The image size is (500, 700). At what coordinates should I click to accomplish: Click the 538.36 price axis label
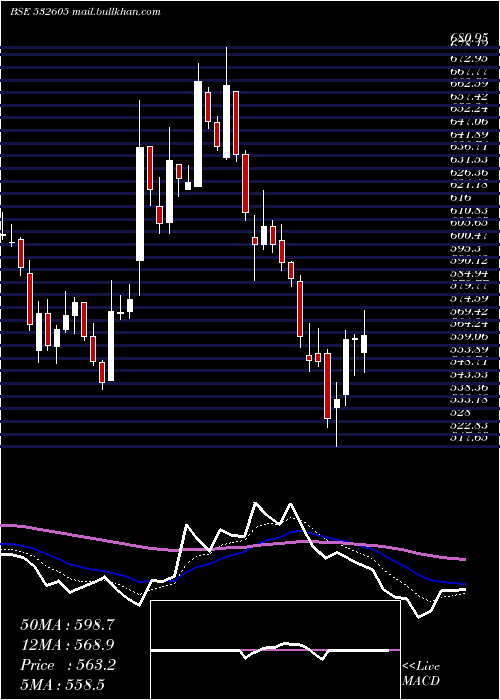469,388
